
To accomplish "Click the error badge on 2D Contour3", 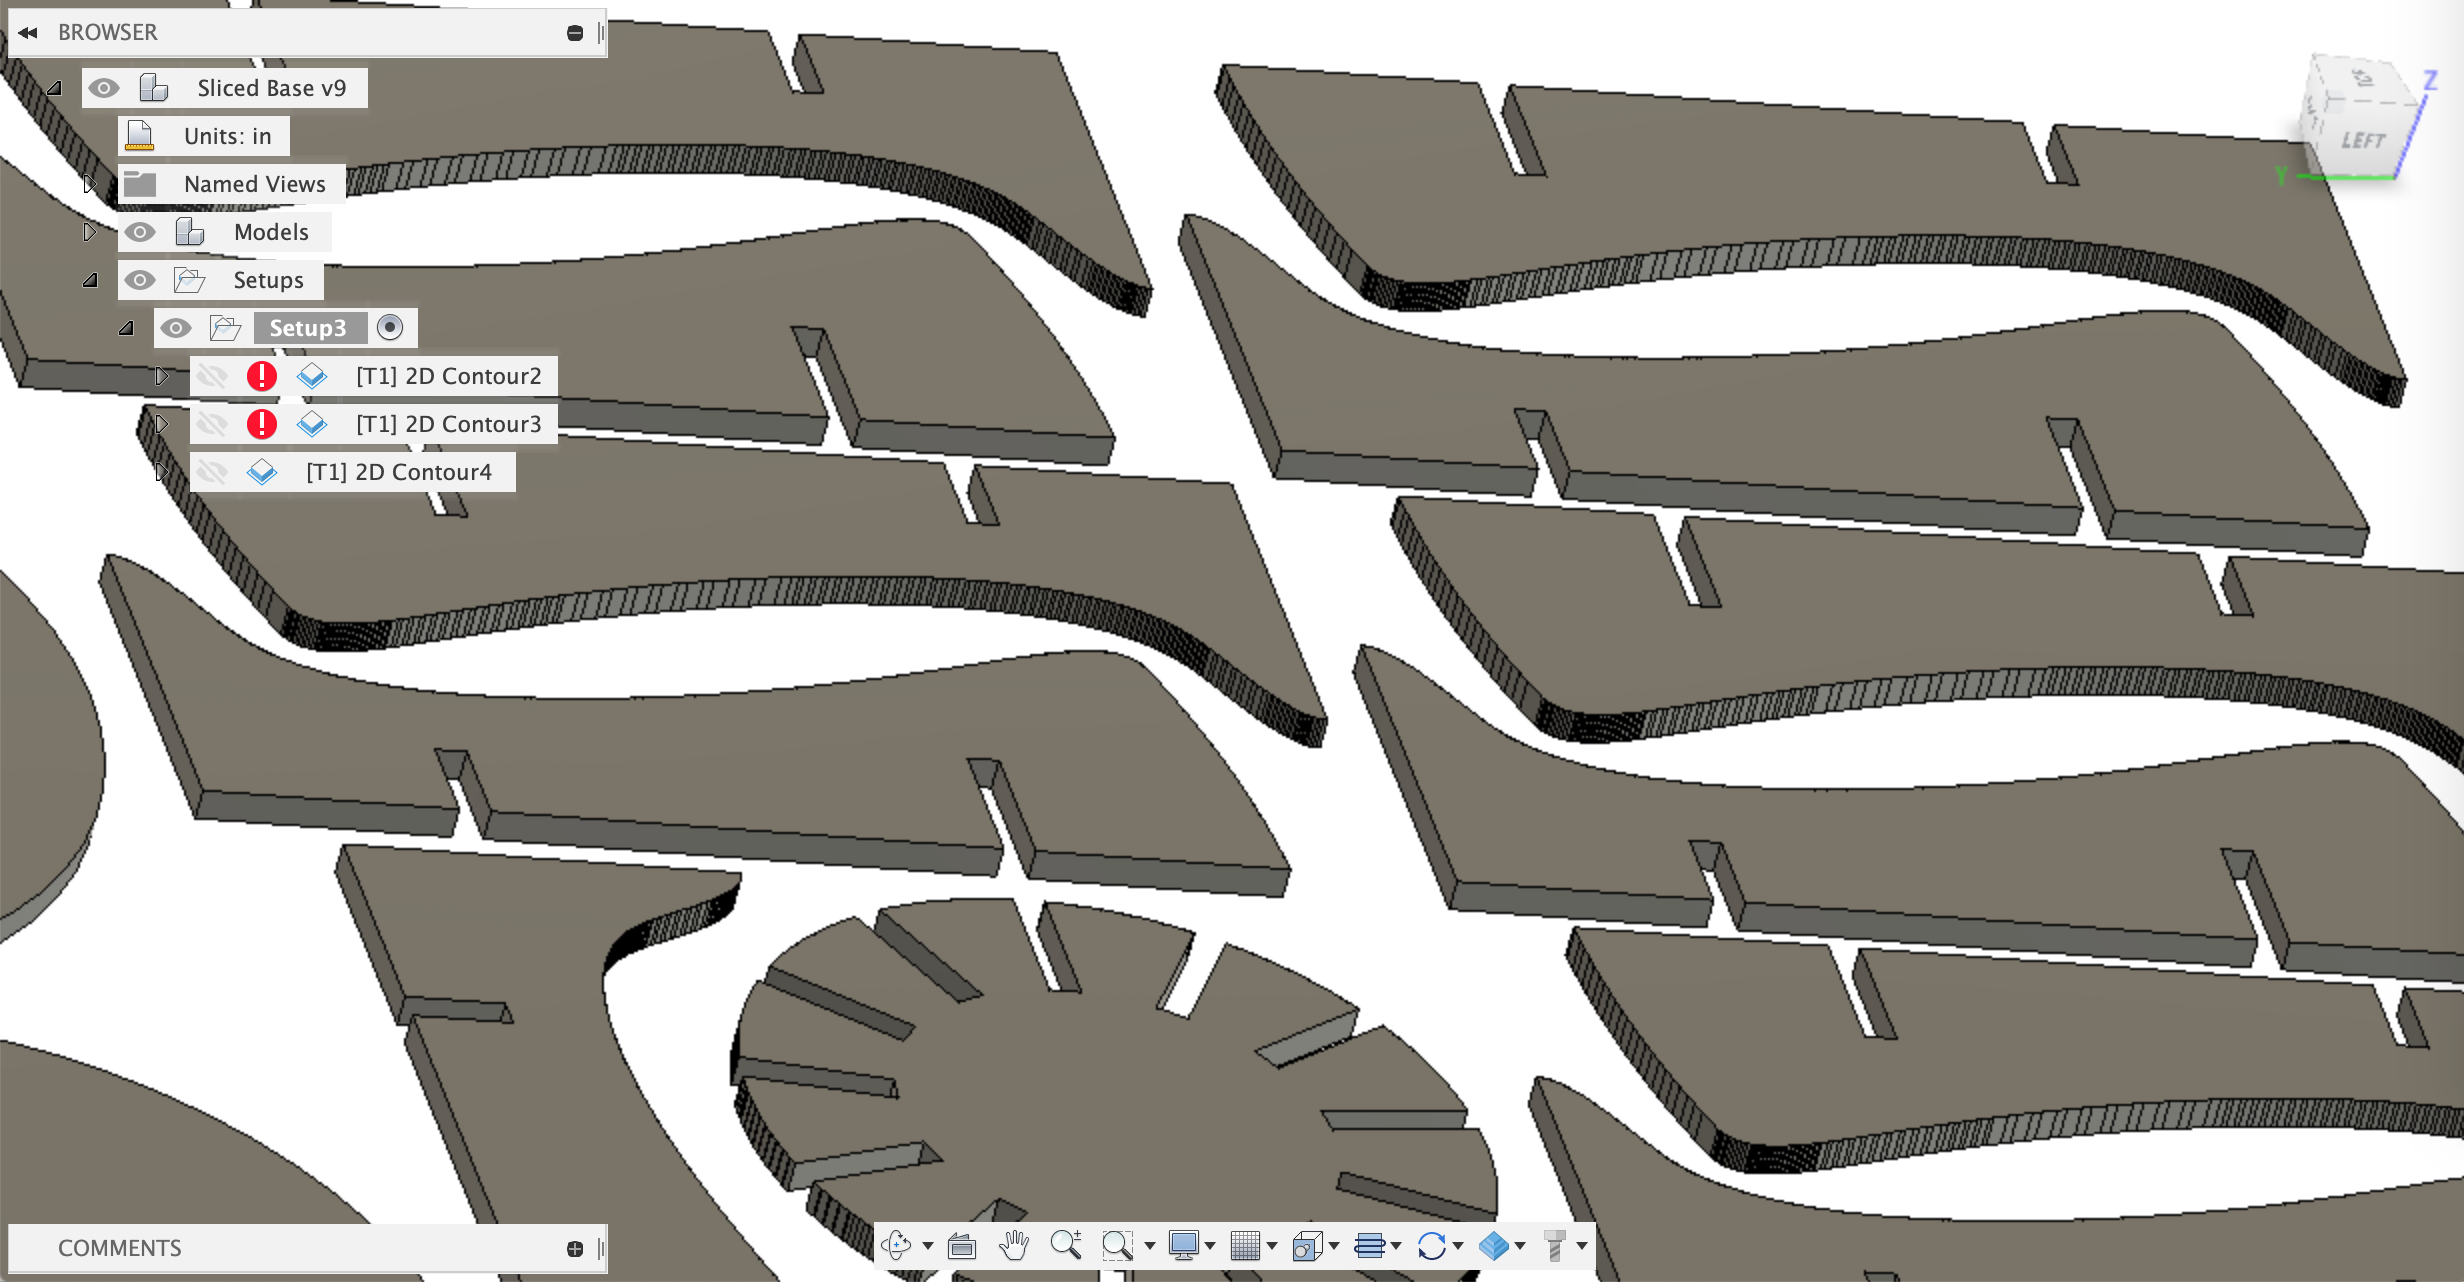I will point(261,423).
